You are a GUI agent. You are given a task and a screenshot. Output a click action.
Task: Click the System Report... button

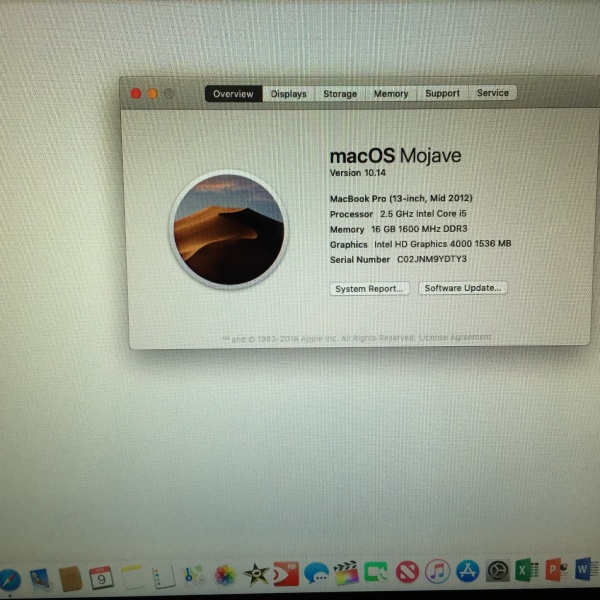click(369, 289)
